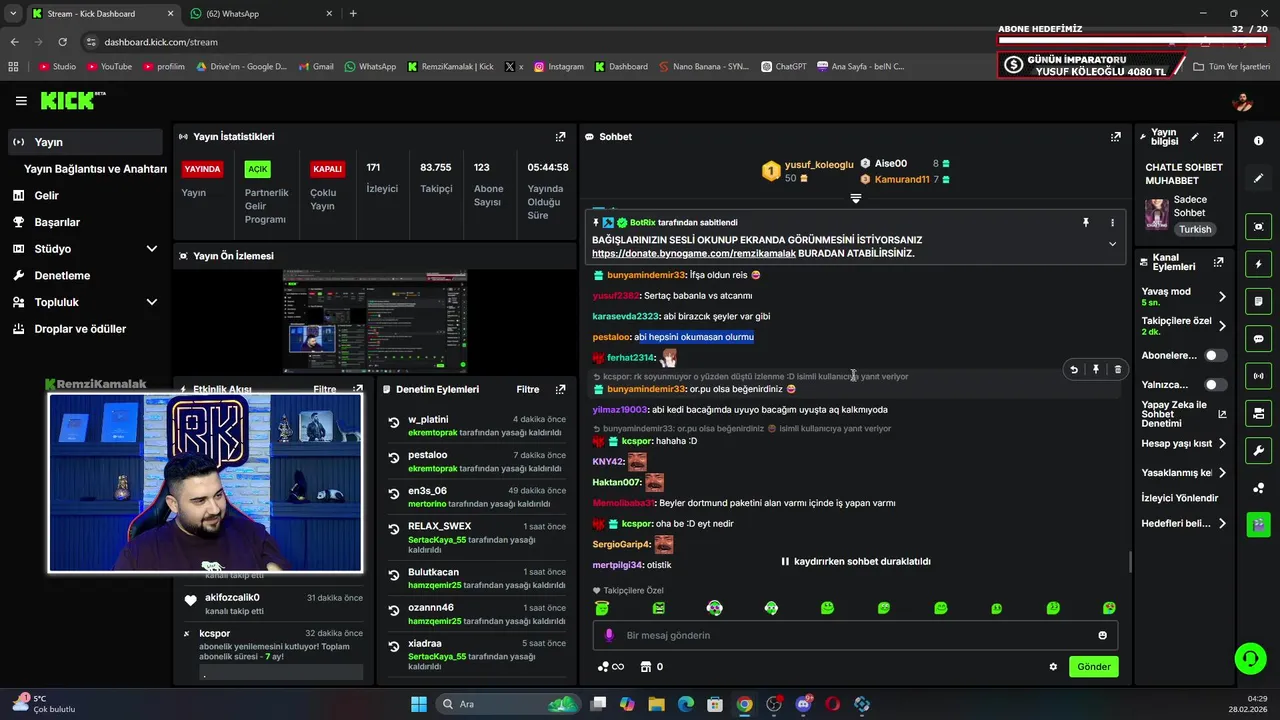
Task: Open the donate.bynogame.com link
Action: coord(694,254)
